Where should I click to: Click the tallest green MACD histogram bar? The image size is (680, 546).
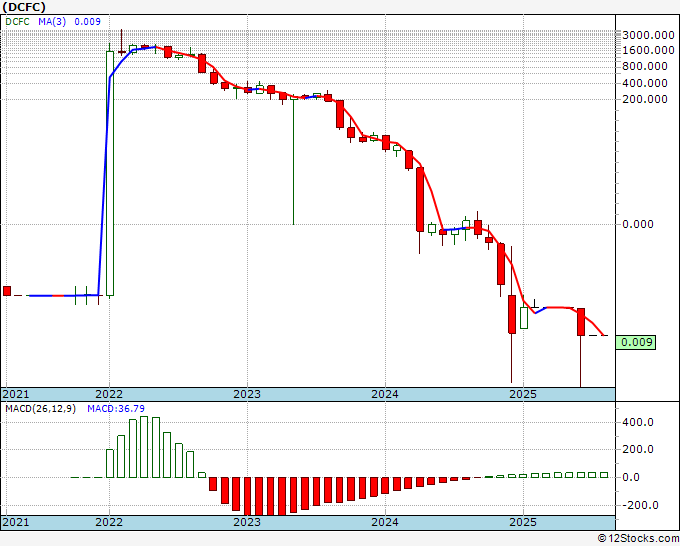(x=144, y=447)
